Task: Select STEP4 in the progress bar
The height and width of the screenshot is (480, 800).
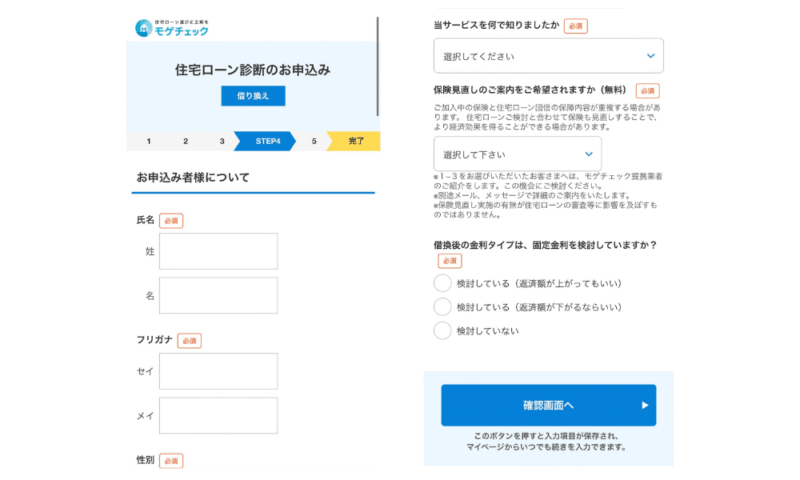Action: click(265, 141)
